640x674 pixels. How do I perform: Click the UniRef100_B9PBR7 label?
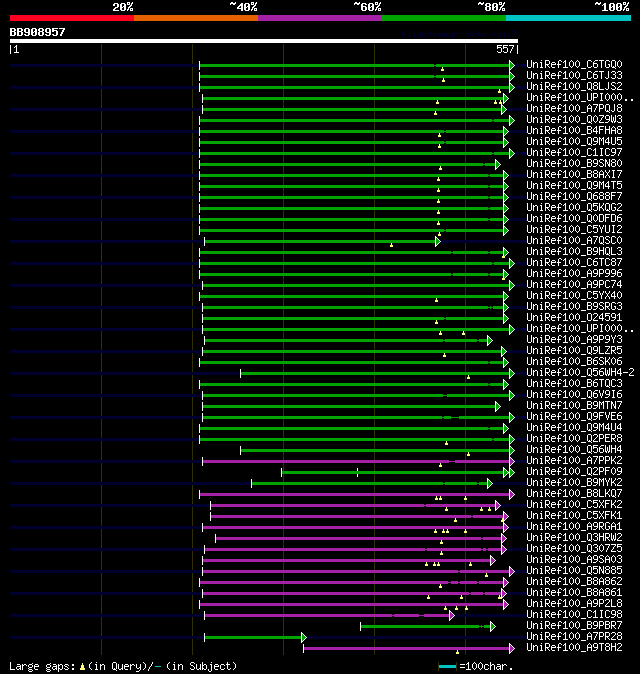pyautogui.click(x=574, y=626)
